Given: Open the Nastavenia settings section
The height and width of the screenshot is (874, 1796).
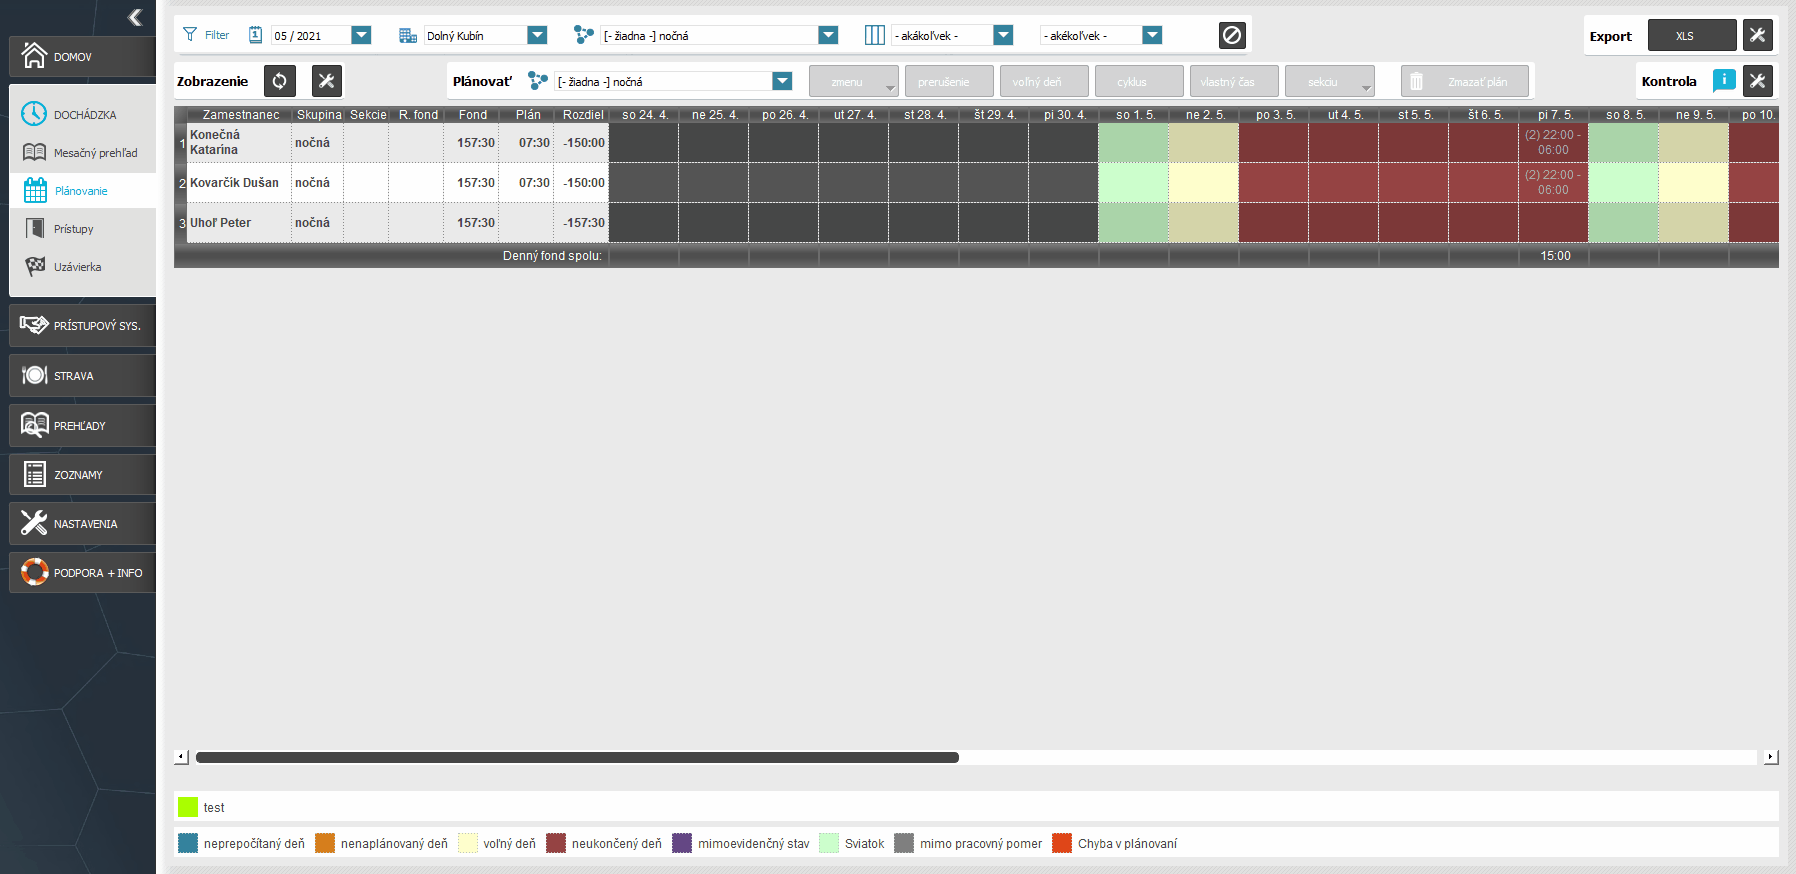Looking at the screenshot, I should pos(82,524).
